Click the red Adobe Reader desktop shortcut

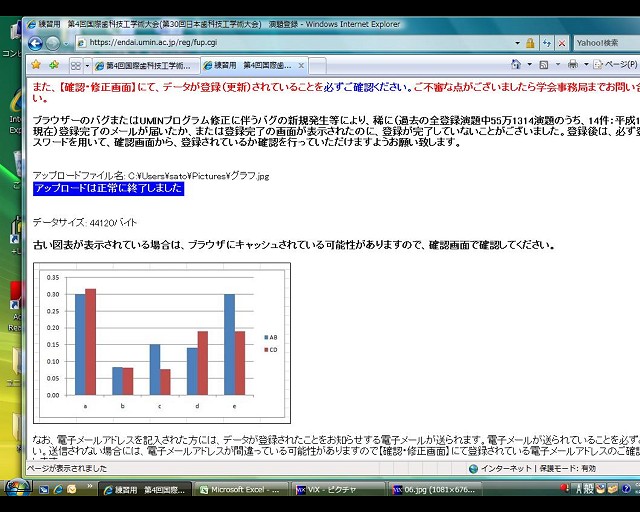tap(16, 306)
